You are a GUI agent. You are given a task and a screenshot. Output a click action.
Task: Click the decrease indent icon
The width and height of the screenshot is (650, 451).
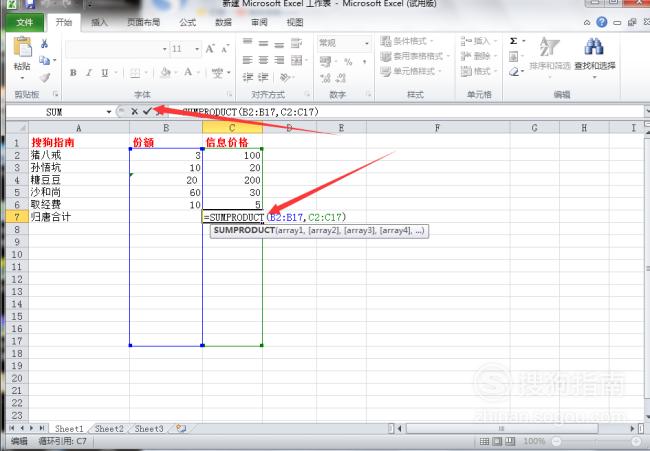point(248,77)
